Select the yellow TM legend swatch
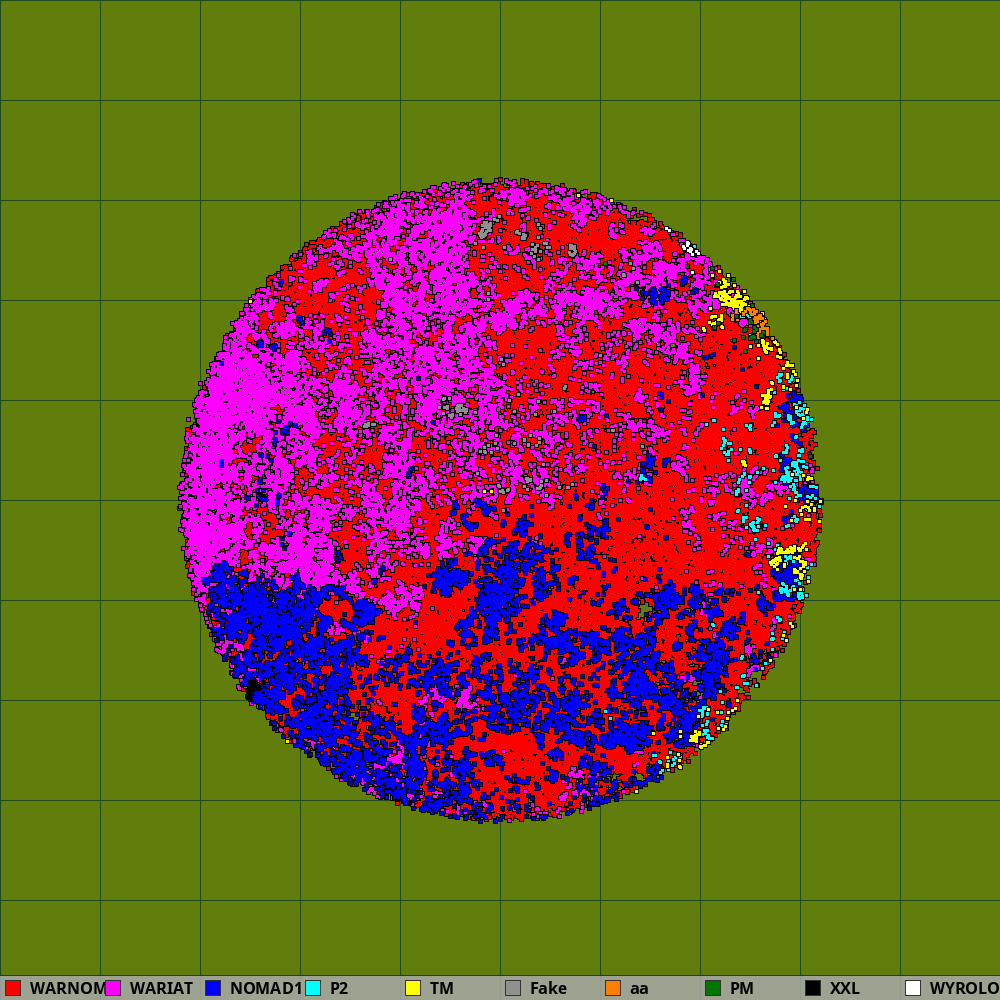1000x1000 pixels. pyautogui.click(x=413, y=988)
